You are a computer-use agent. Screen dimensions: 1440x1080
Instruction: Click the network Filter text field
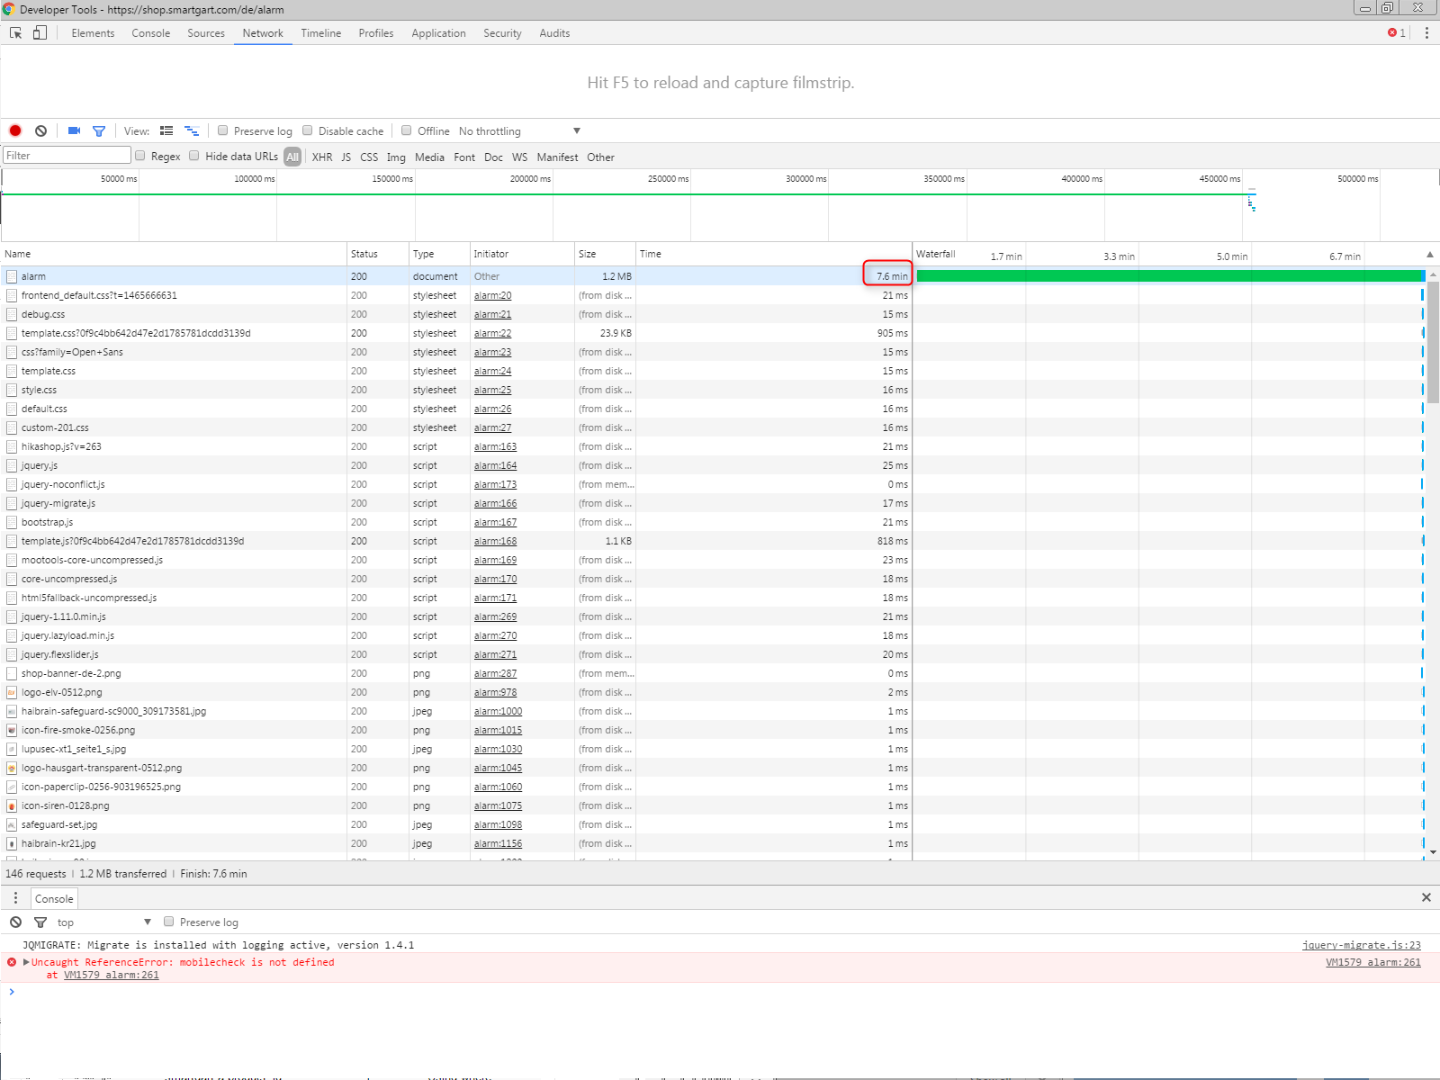[x=67, y=155]
